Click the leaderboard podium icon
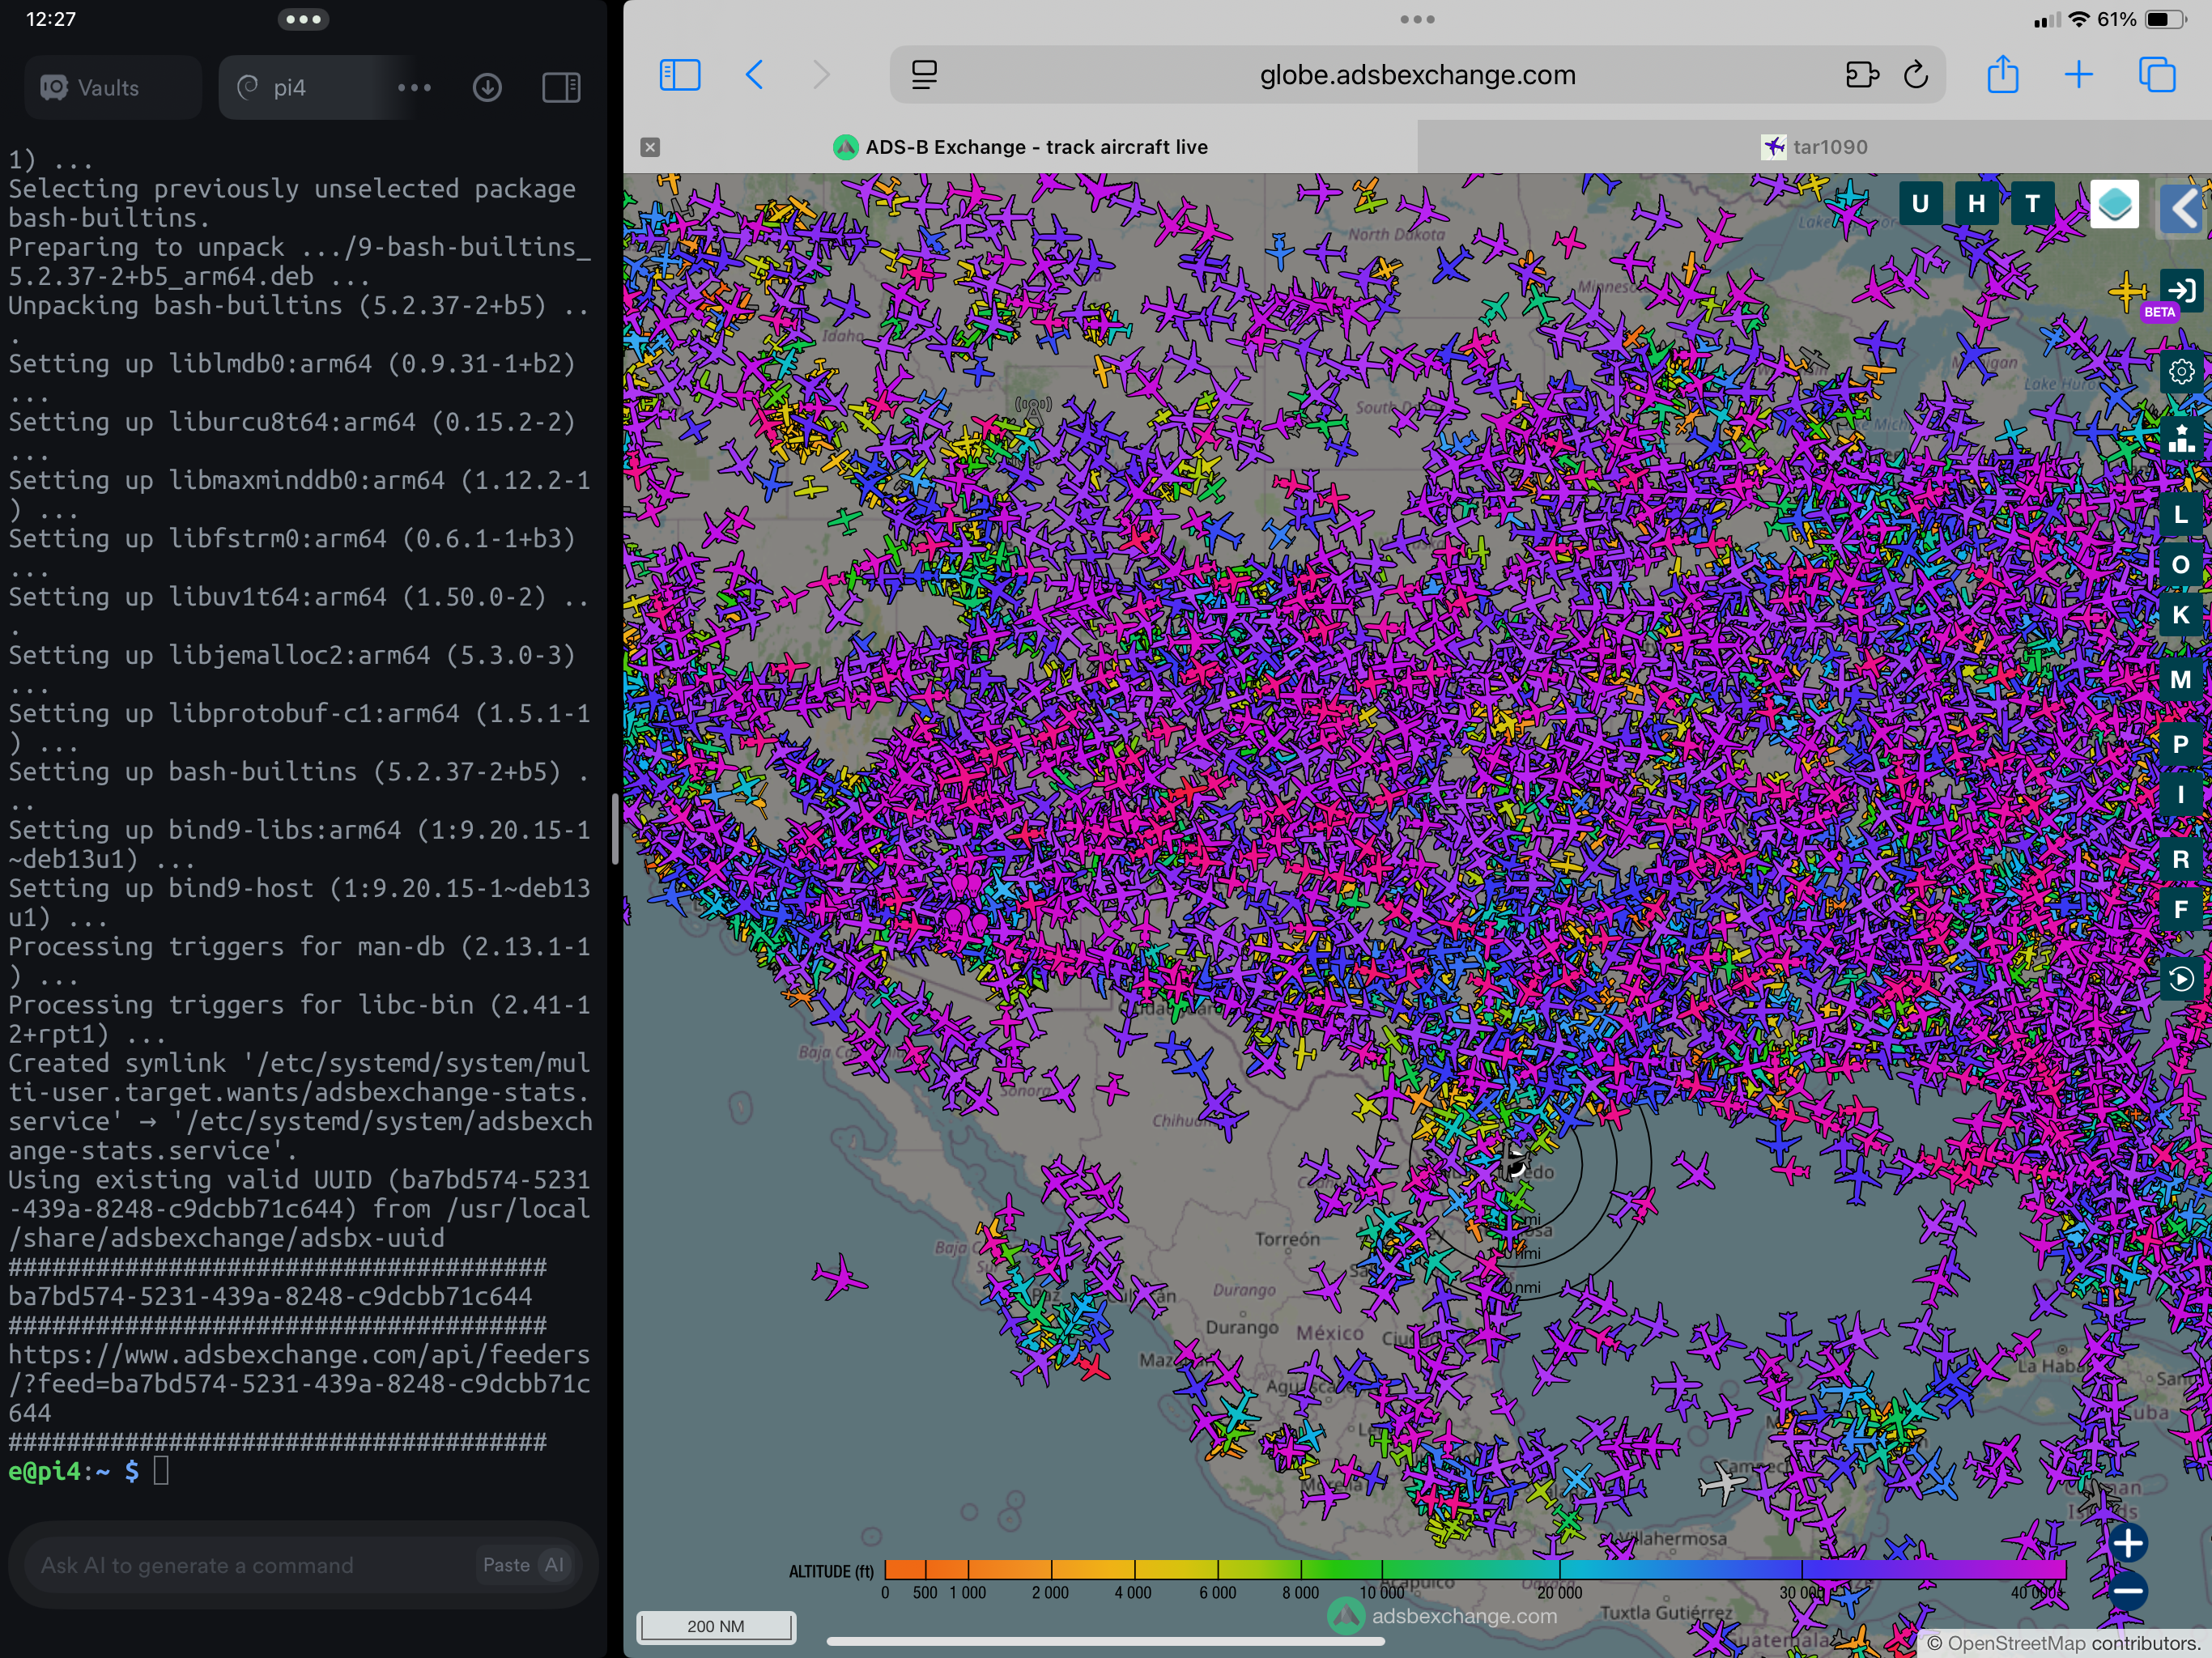 [2181, 438]
